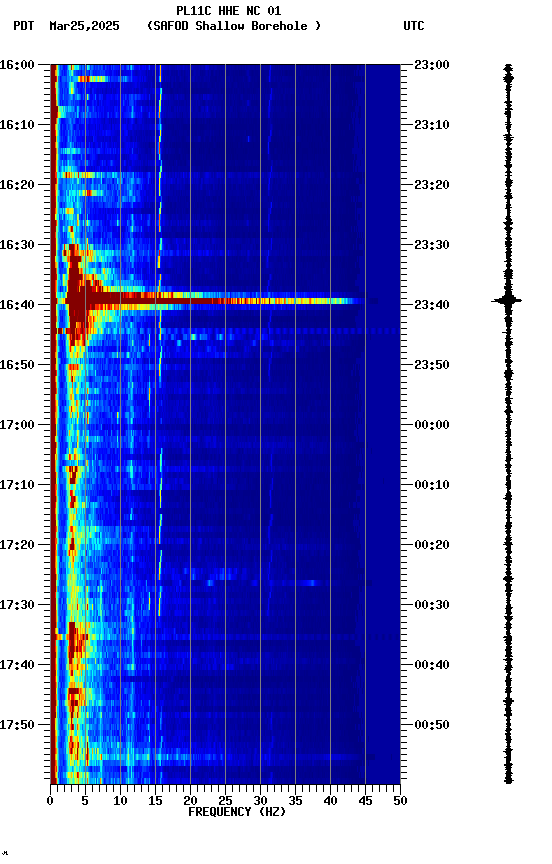This screenshot has width=552, height=864.
Task: Click the 17:00 PDT time label
Action: [17, 425]
